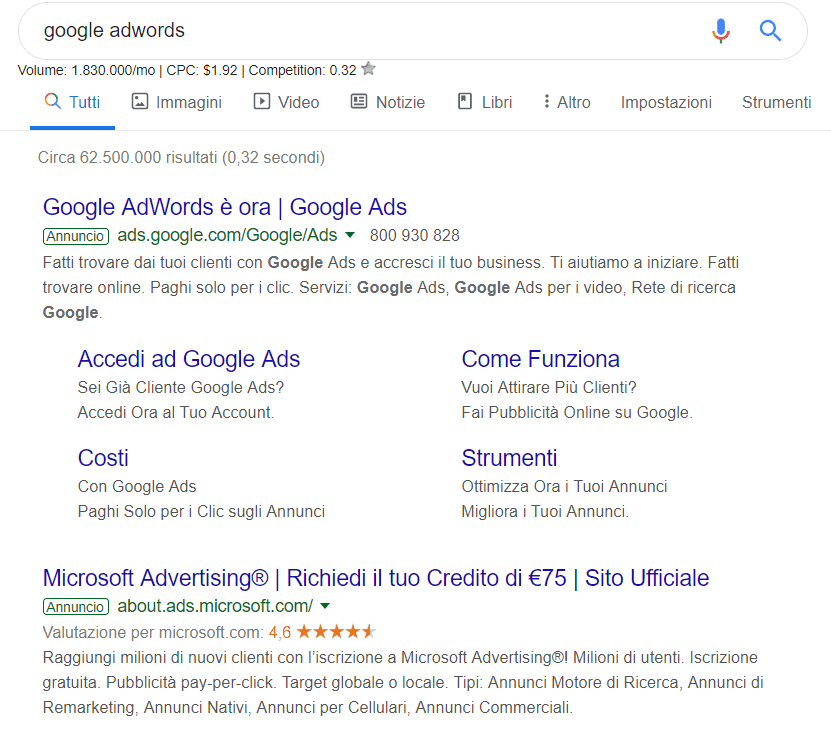Click the phone number 800 930 828
The width and height of the screenshot is (831, 738).
414,235
